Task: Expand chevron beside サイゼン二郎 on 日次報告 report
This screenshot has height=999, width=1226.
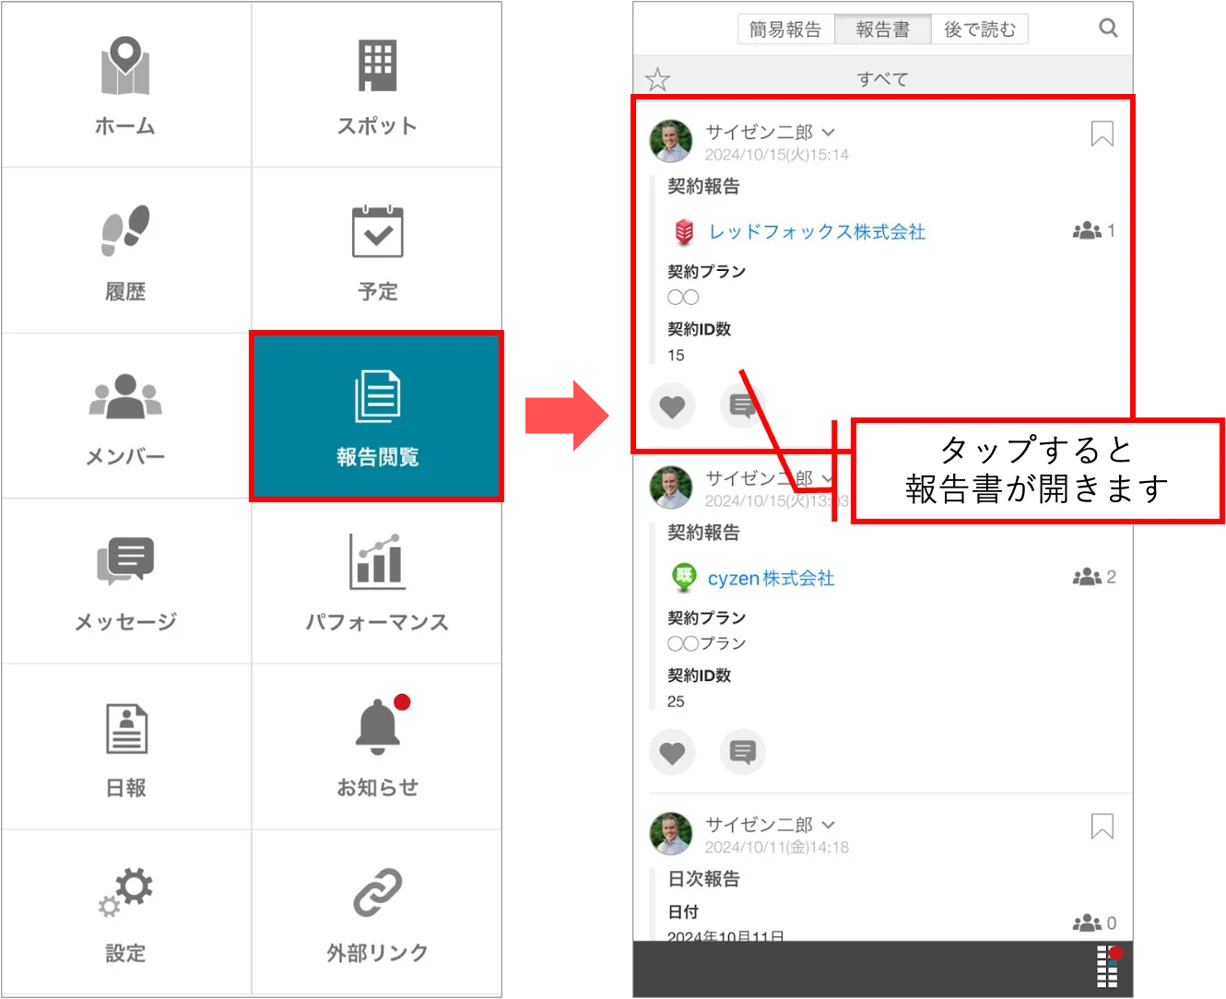Action: click(x=828, y=825)
